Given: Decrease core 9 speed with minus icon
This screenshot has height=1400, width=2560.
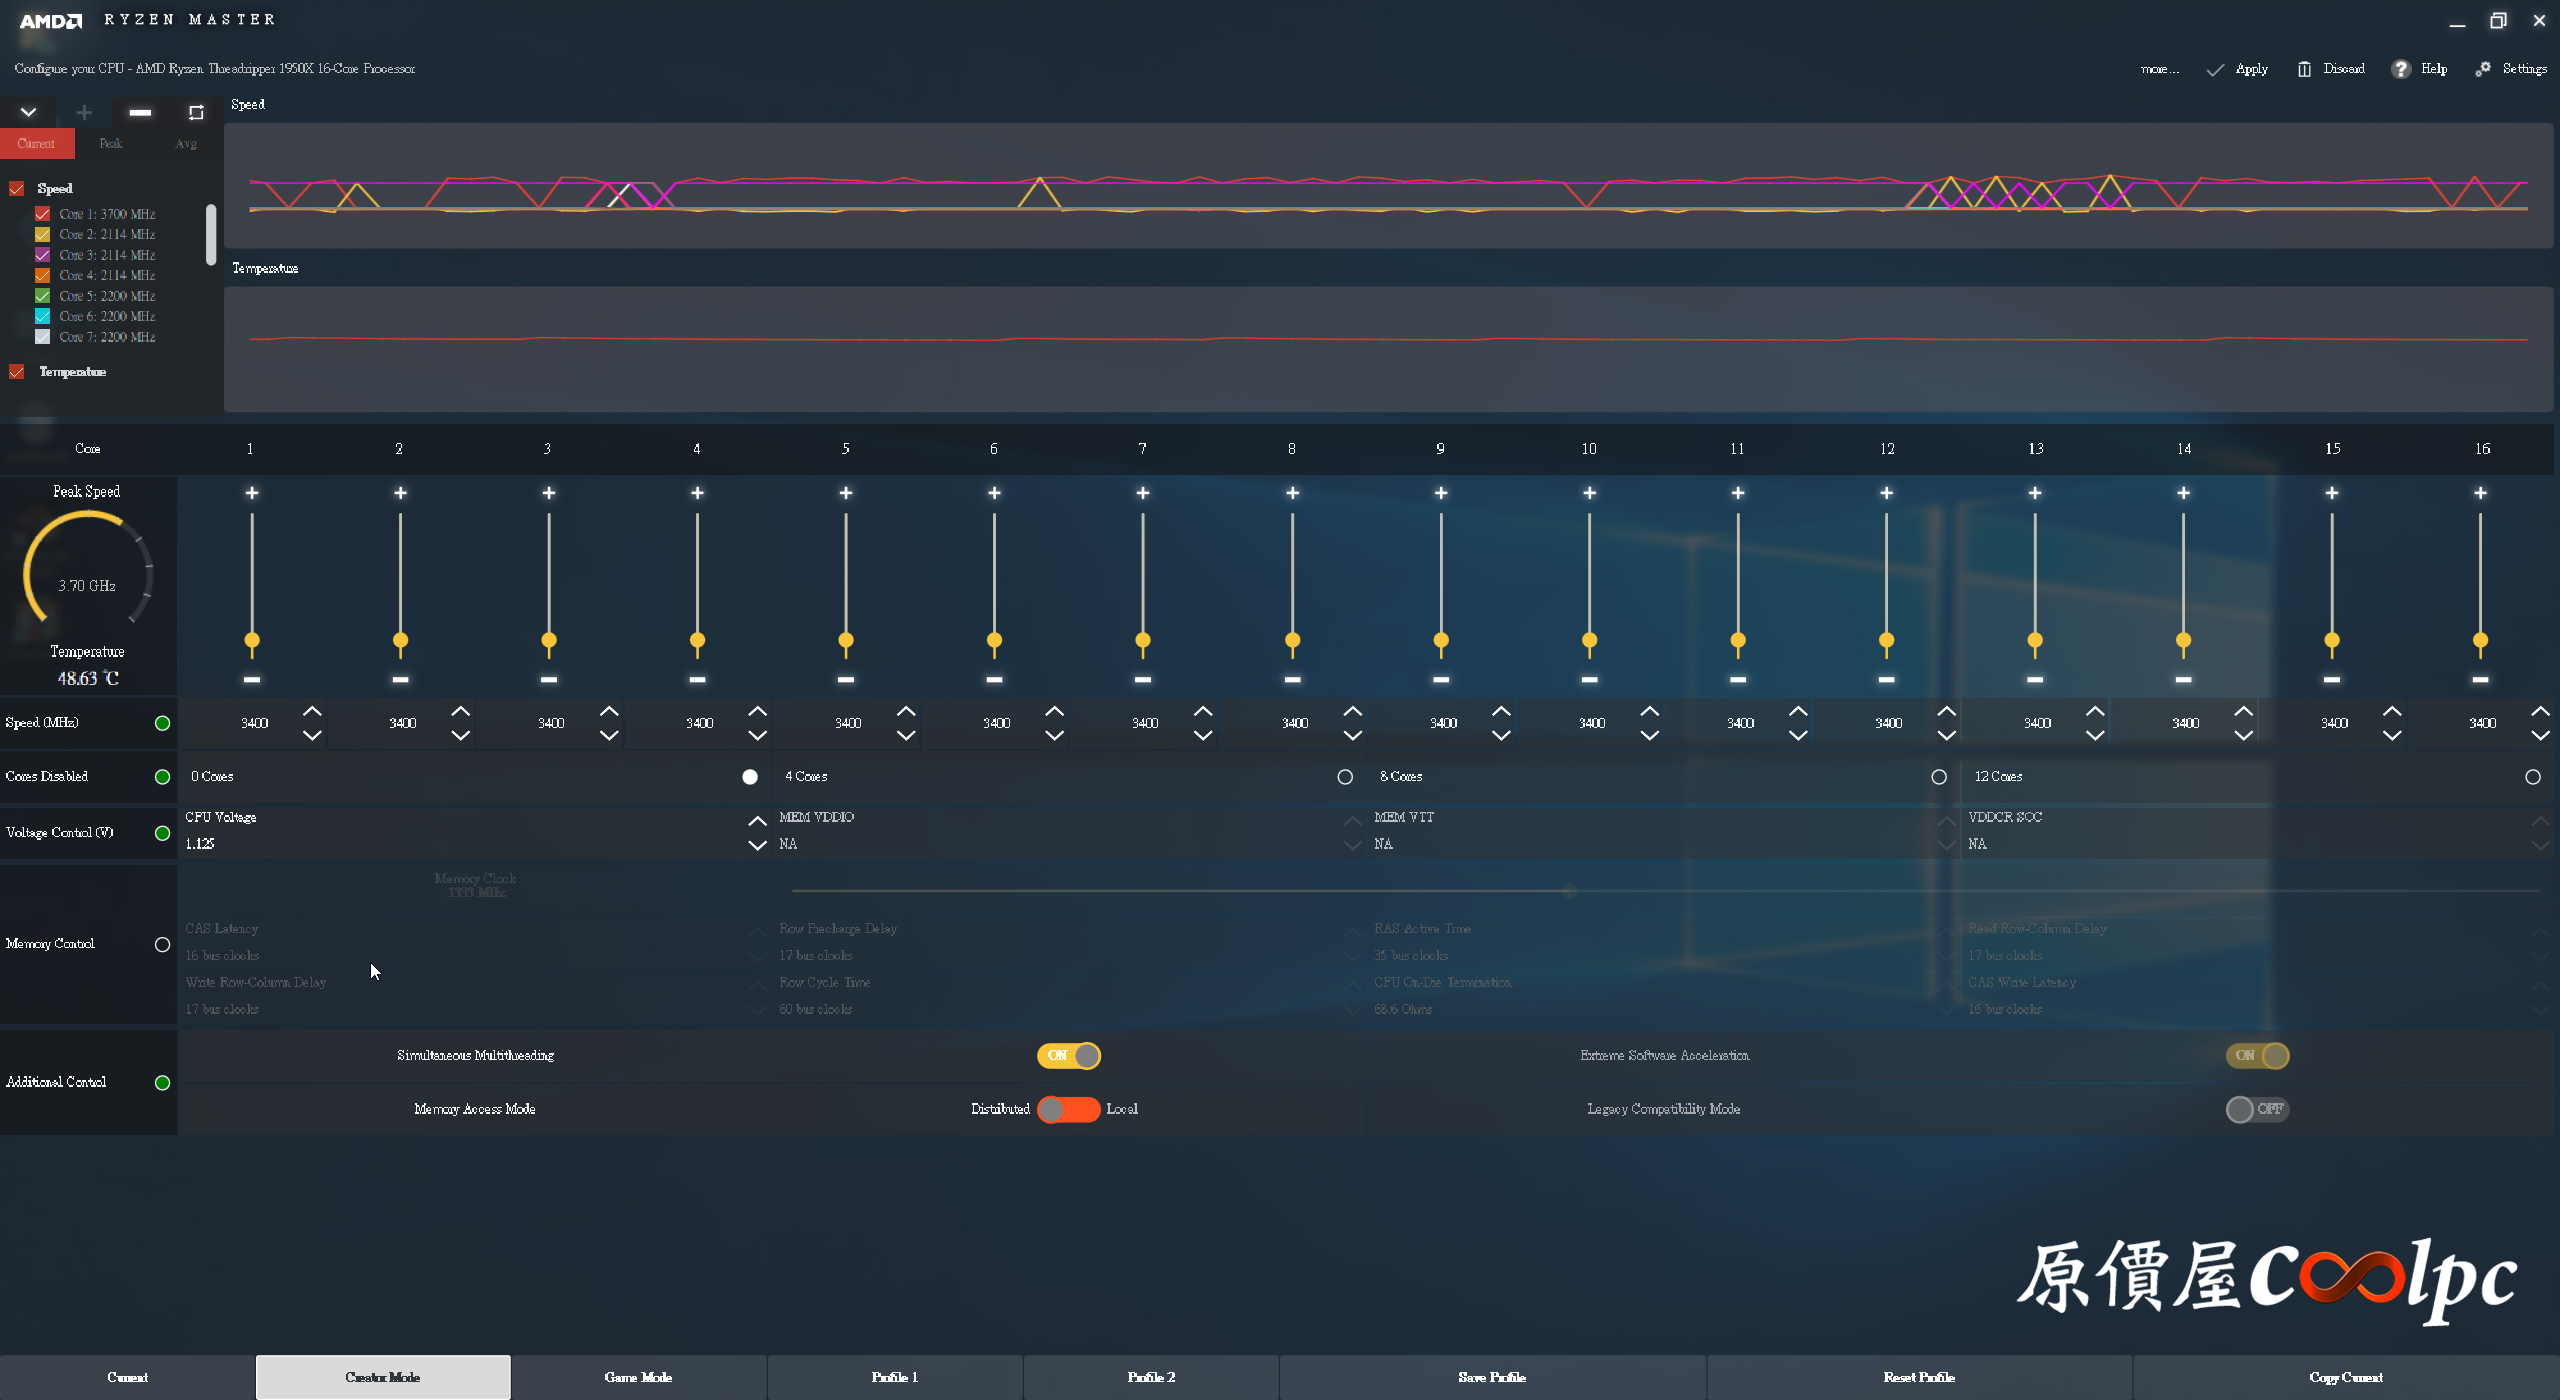Looking at the screenshot, I should 1441,680.
